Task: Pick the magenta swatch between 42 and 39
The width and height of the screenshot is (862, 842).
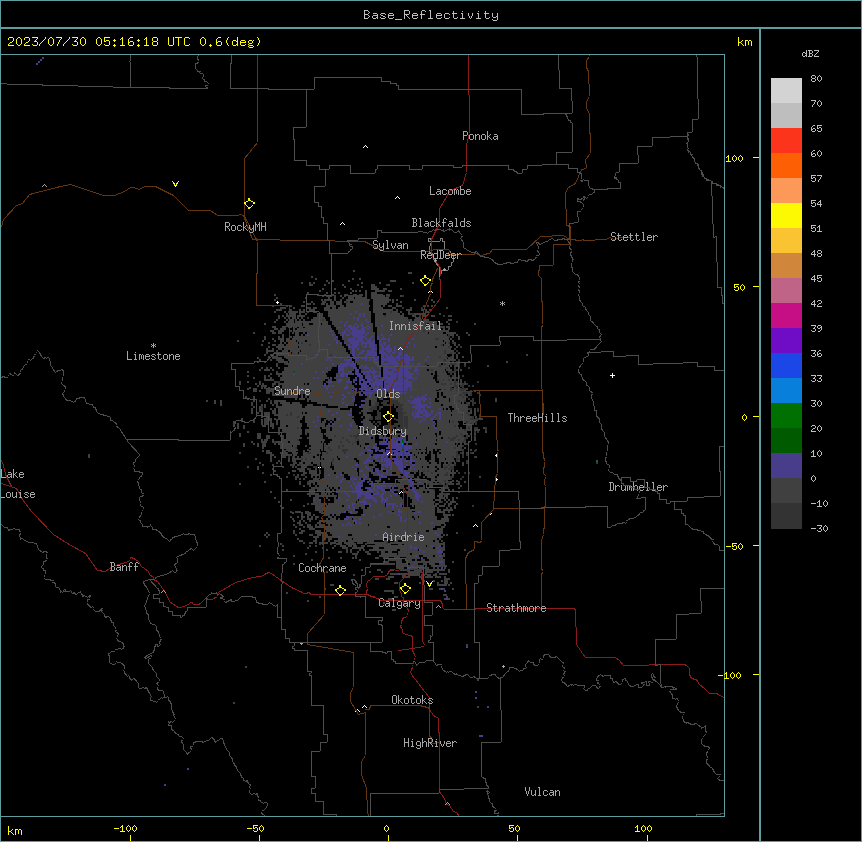Action: 786,315
